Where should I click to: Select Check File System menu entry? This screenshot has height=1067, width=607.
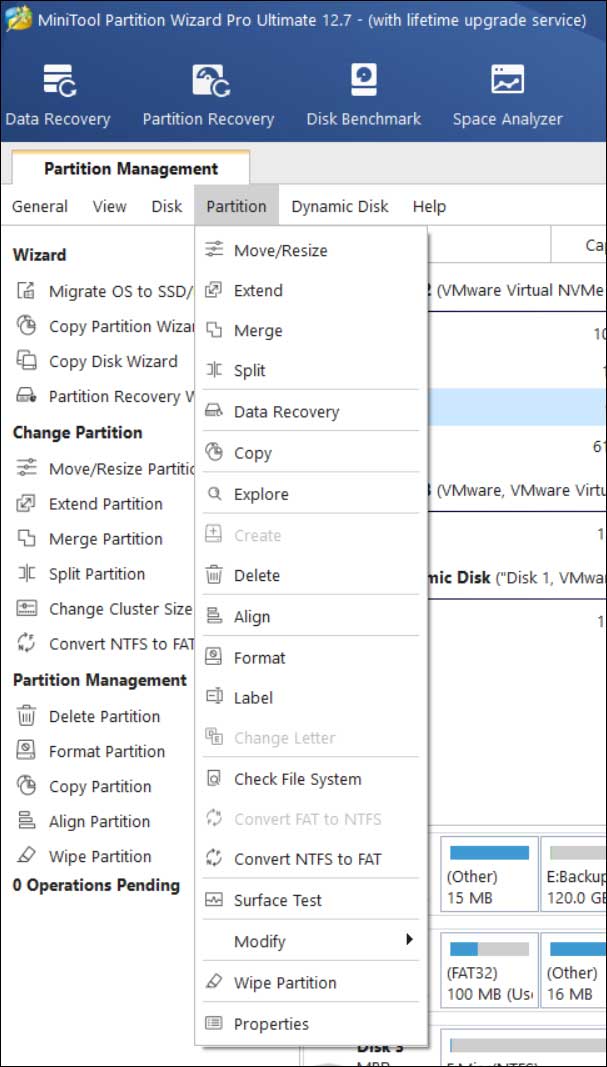297,779
